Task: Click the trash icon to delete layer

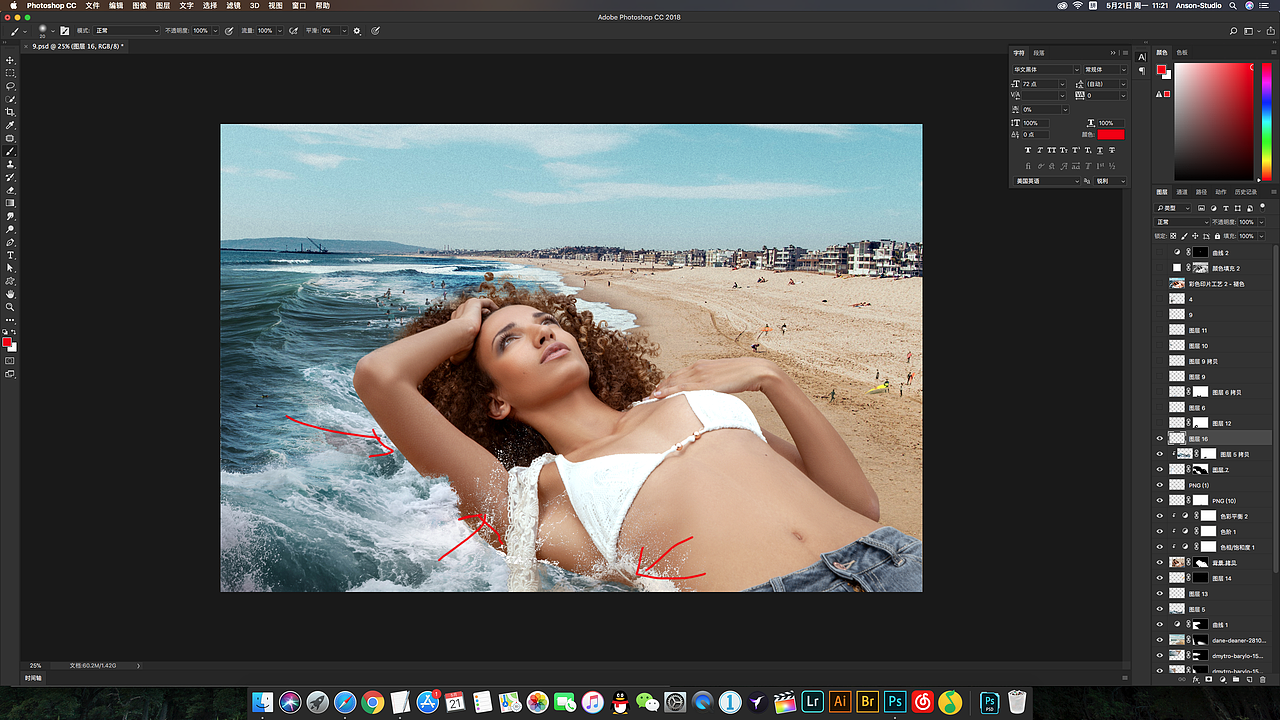Action: tap(1262, 679)
